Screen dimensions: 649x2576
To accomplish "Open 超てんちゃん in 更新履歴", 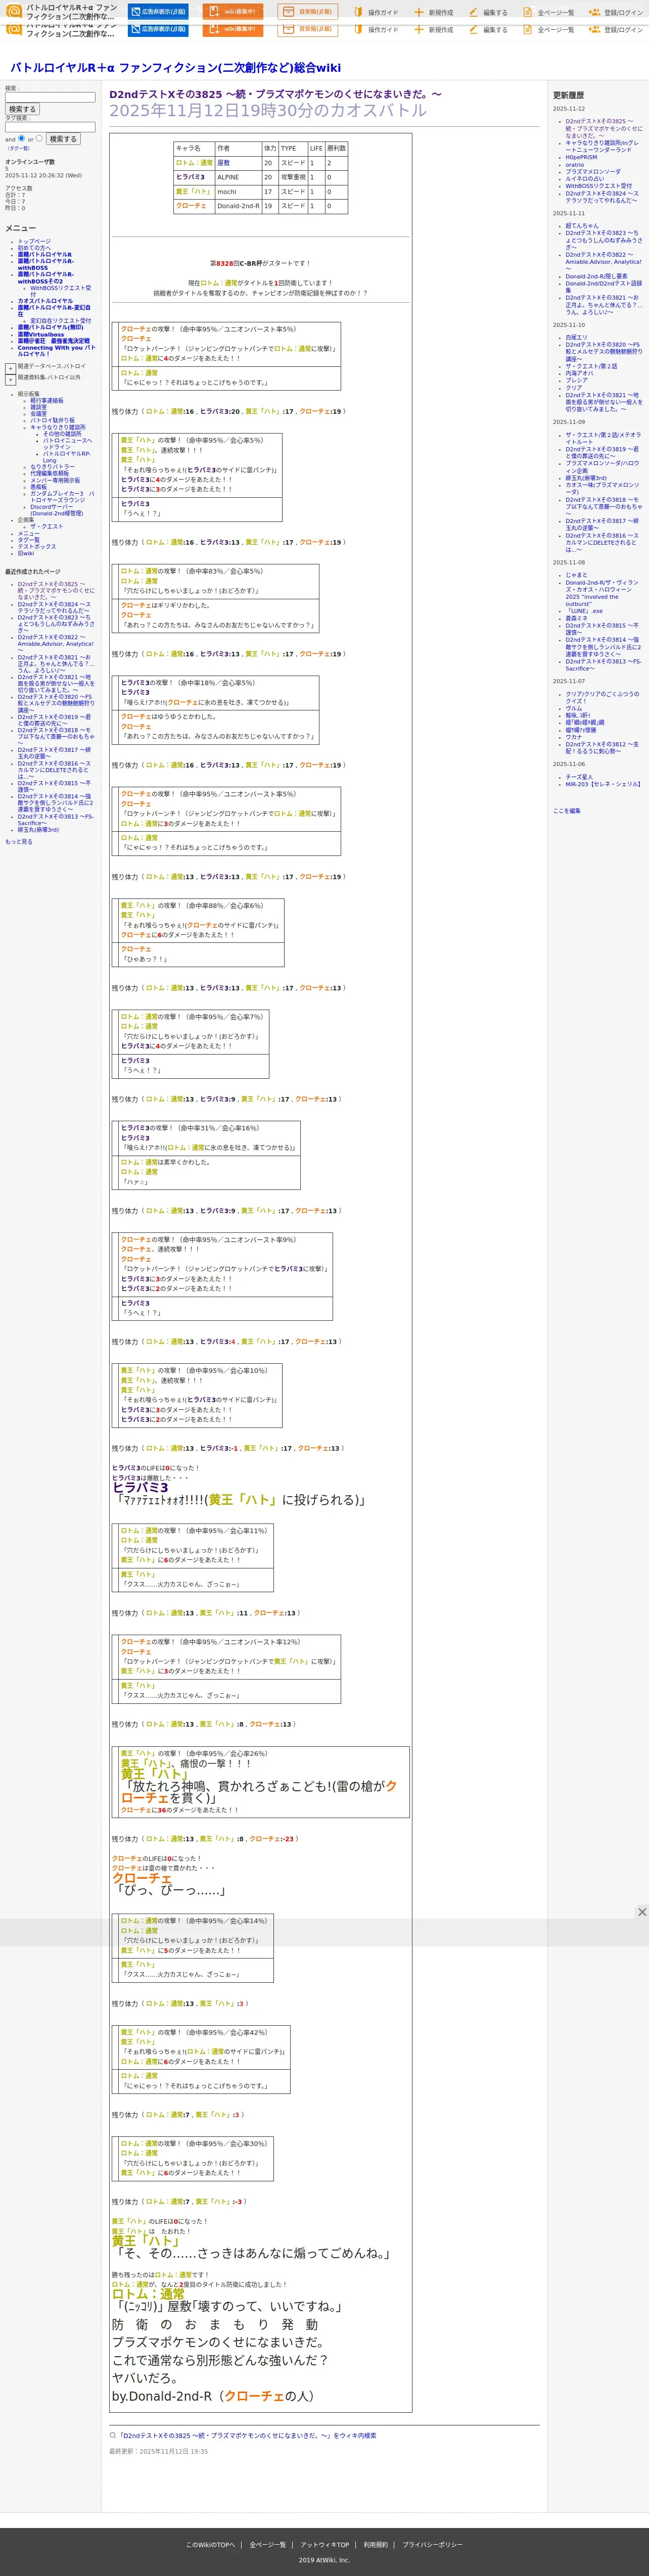I will [582, 226].
